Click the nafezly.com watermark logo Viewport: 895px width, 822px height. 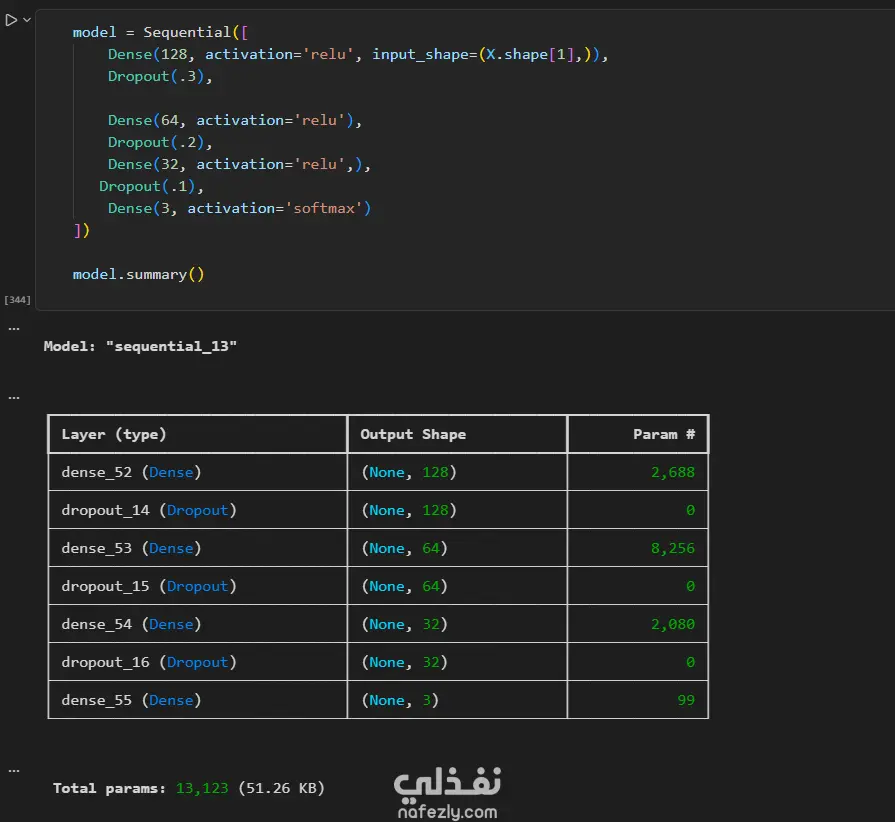pyautogui.click(x=448, y=793)
